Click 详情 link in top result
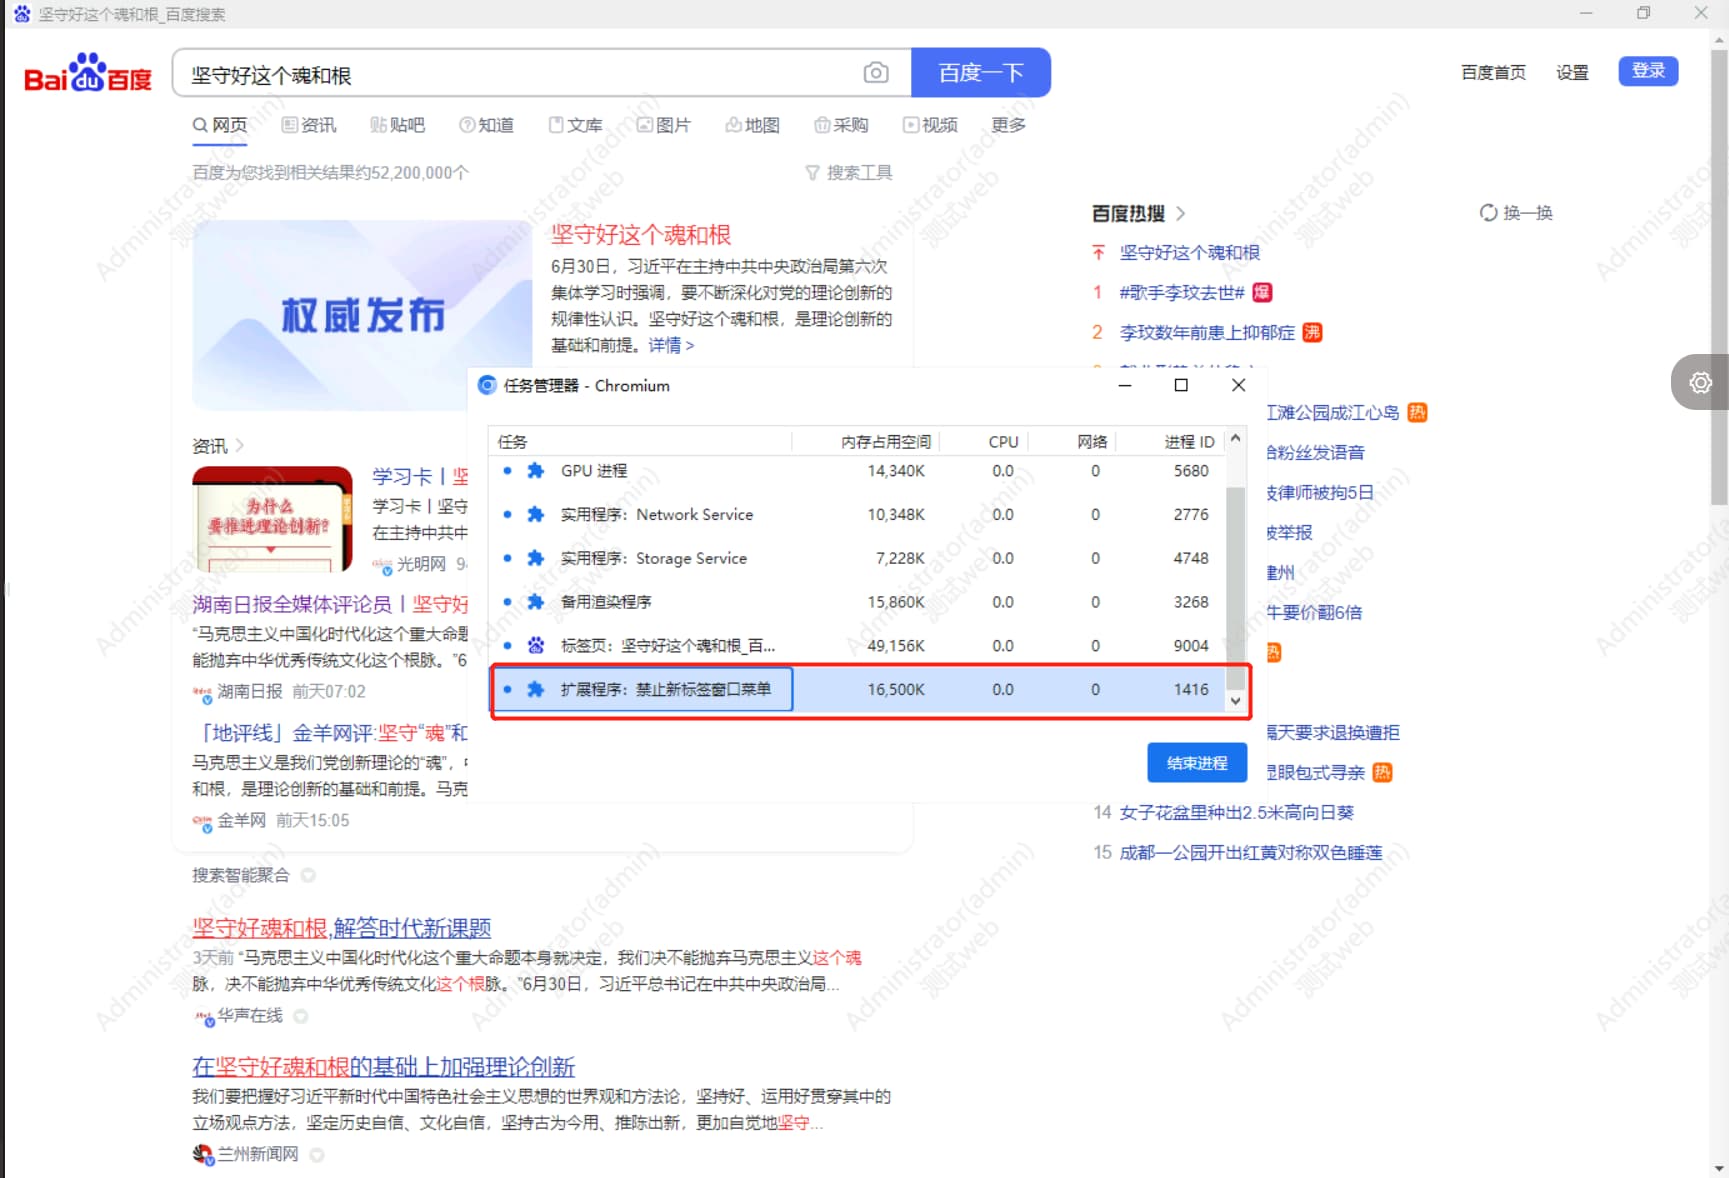 pyautogui.click(x=671, y=345)
